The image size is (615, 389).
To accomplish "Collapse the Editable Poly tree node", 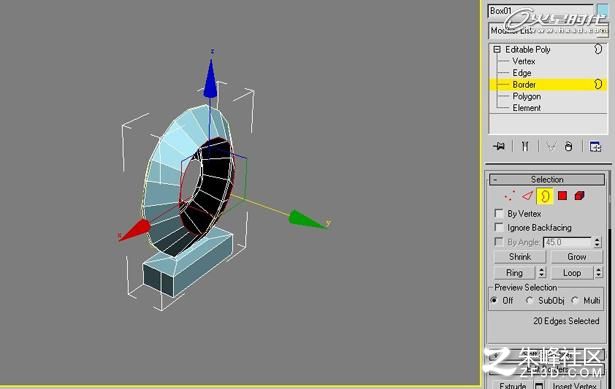I will pos(497,49).
